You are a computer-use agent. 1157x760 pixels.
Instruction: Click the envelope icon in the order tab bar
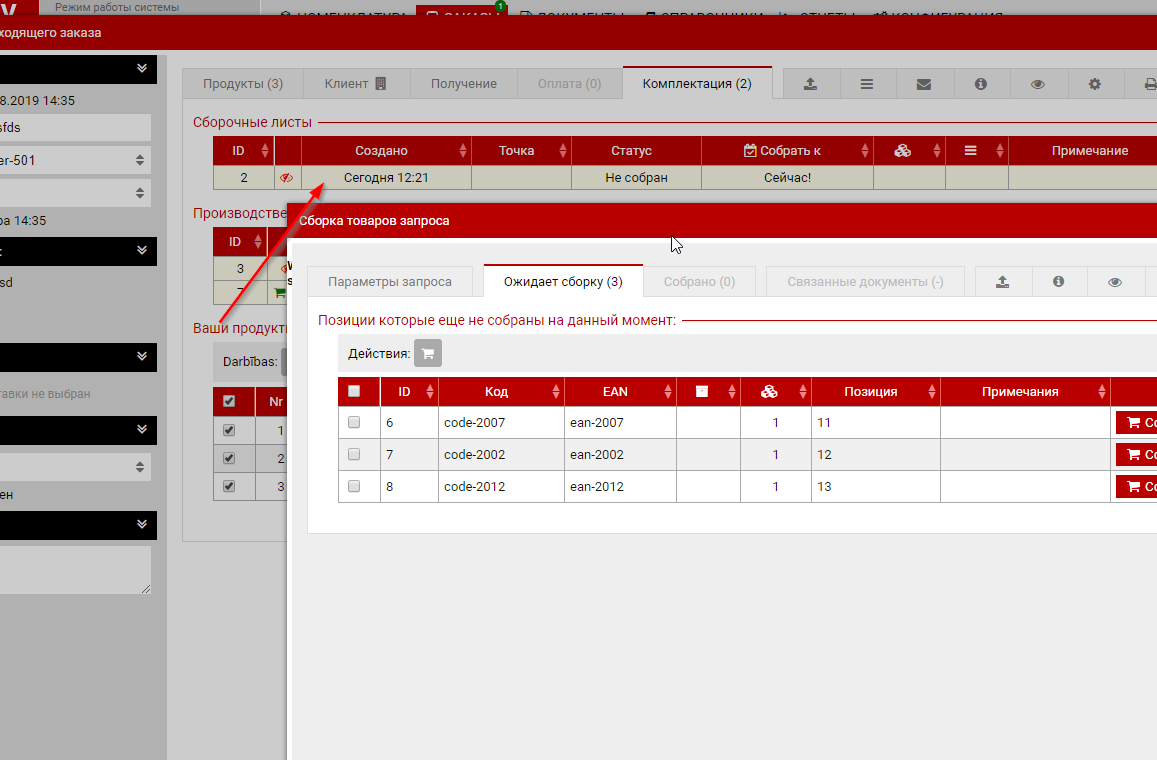coord(924,84)
